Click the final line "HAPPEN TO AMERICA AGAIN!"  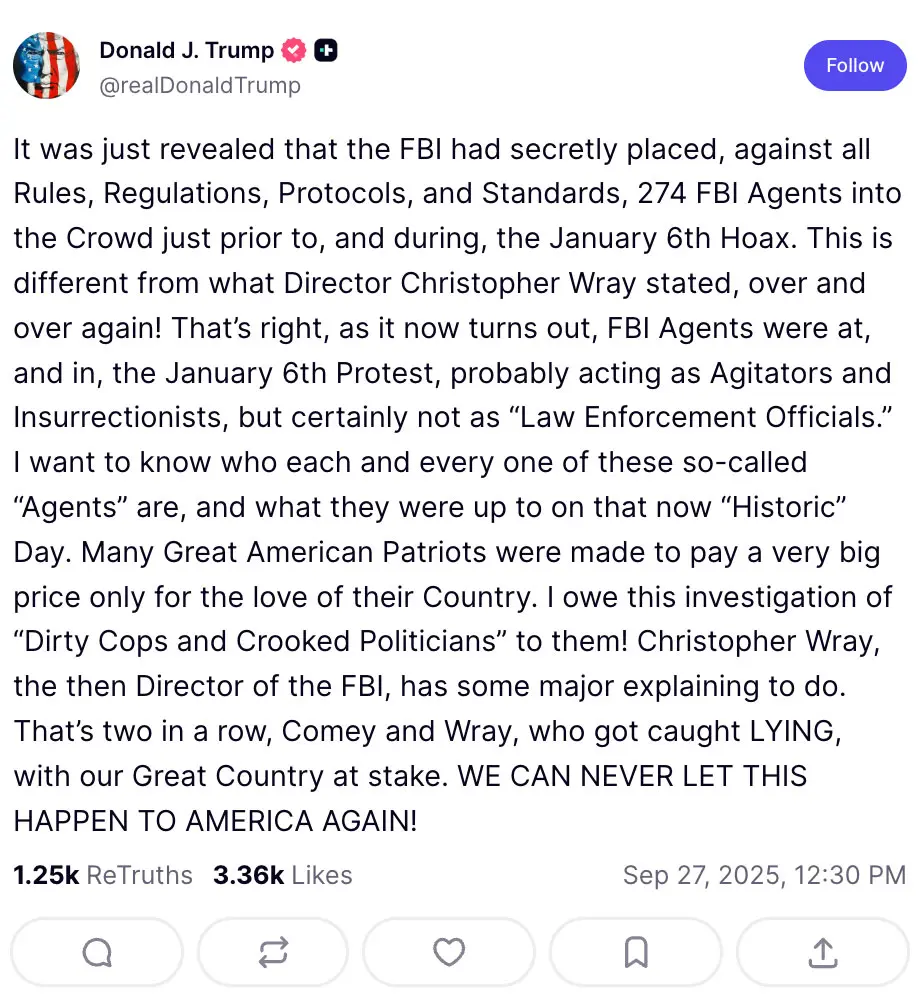(x=215, y=820)
